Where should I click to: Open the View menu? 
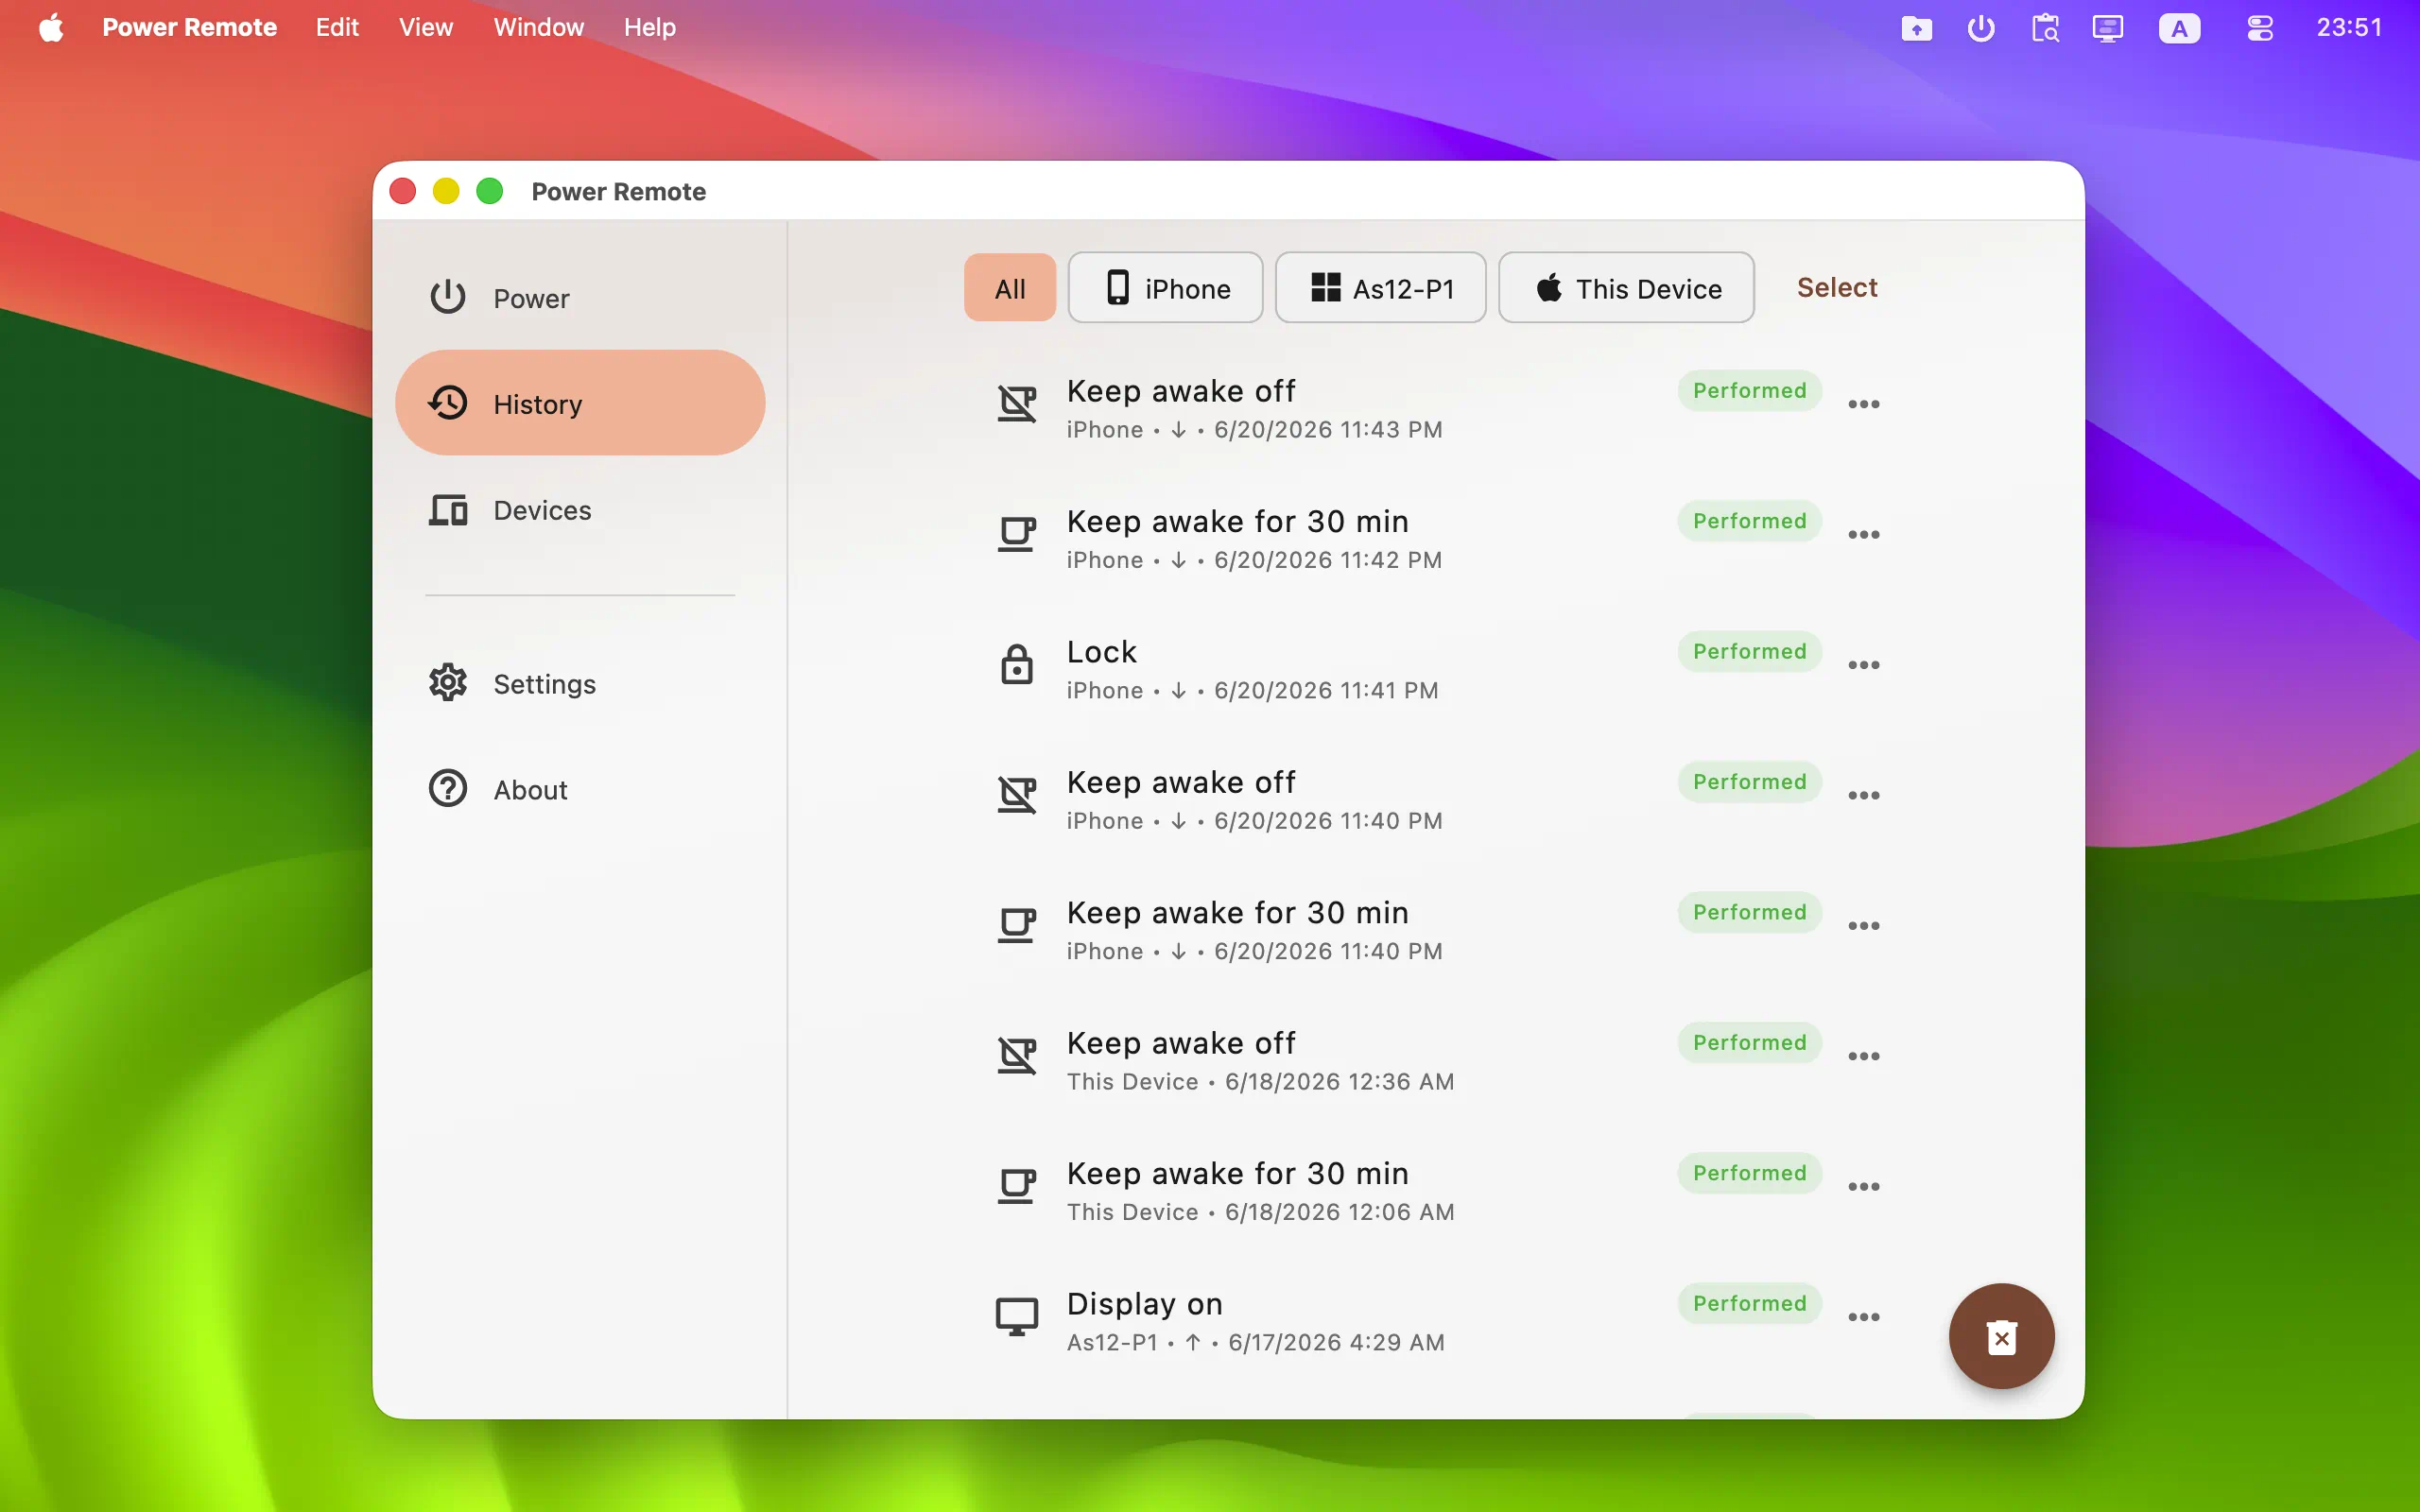[x=426, y=27]
